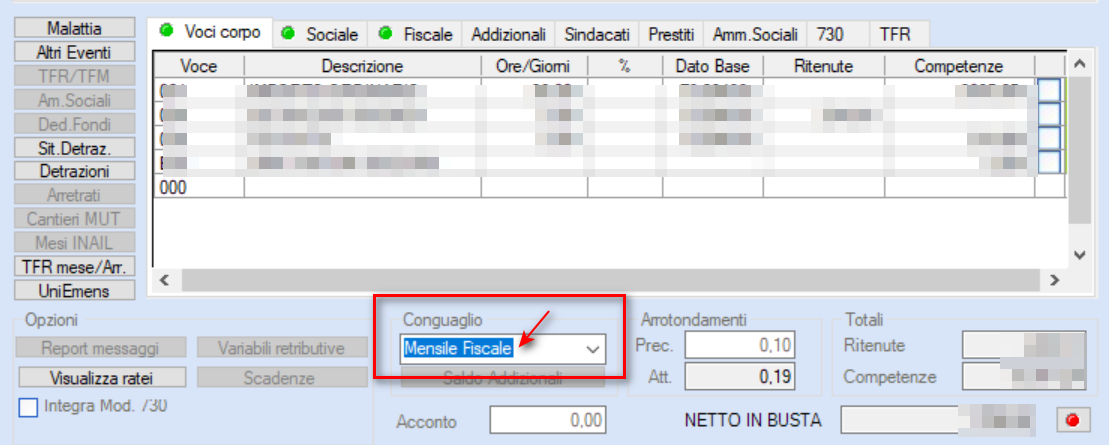Click Visualizza ratei button
The width and height of the screenshot is (1109, 445).
(x=102, y=377)
